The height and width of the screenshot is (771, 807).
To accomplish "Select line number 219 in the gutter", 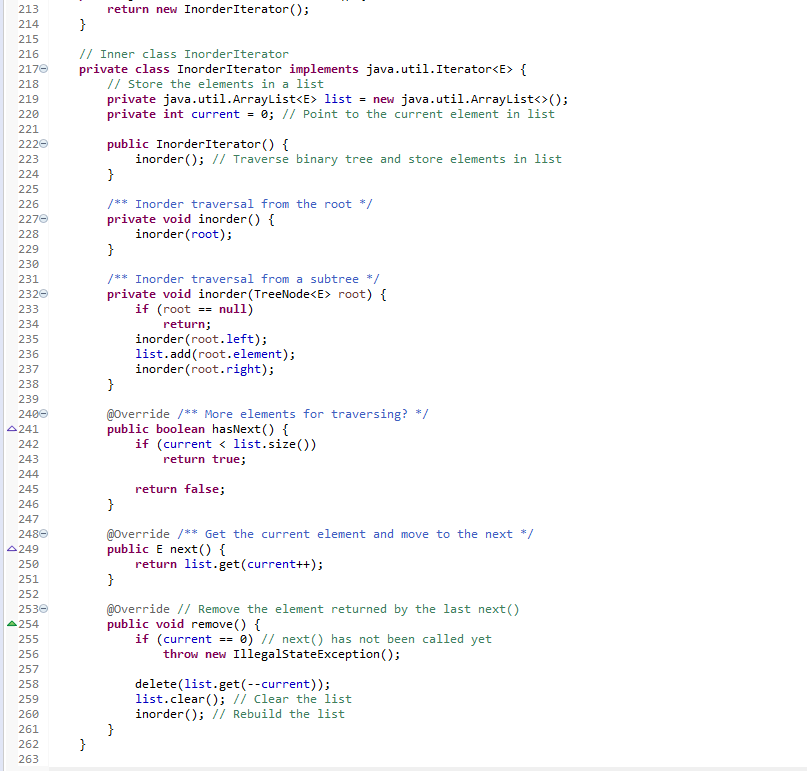I will [27, 98].
